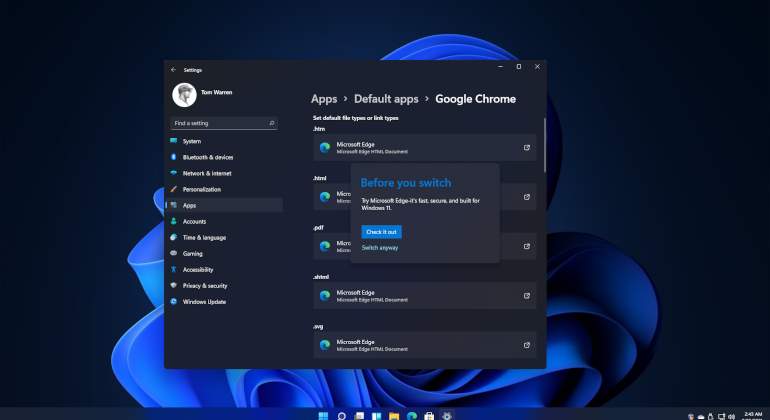Open the Windows Start menu
The height and width of the screenshot is (420, 770).
323,416
